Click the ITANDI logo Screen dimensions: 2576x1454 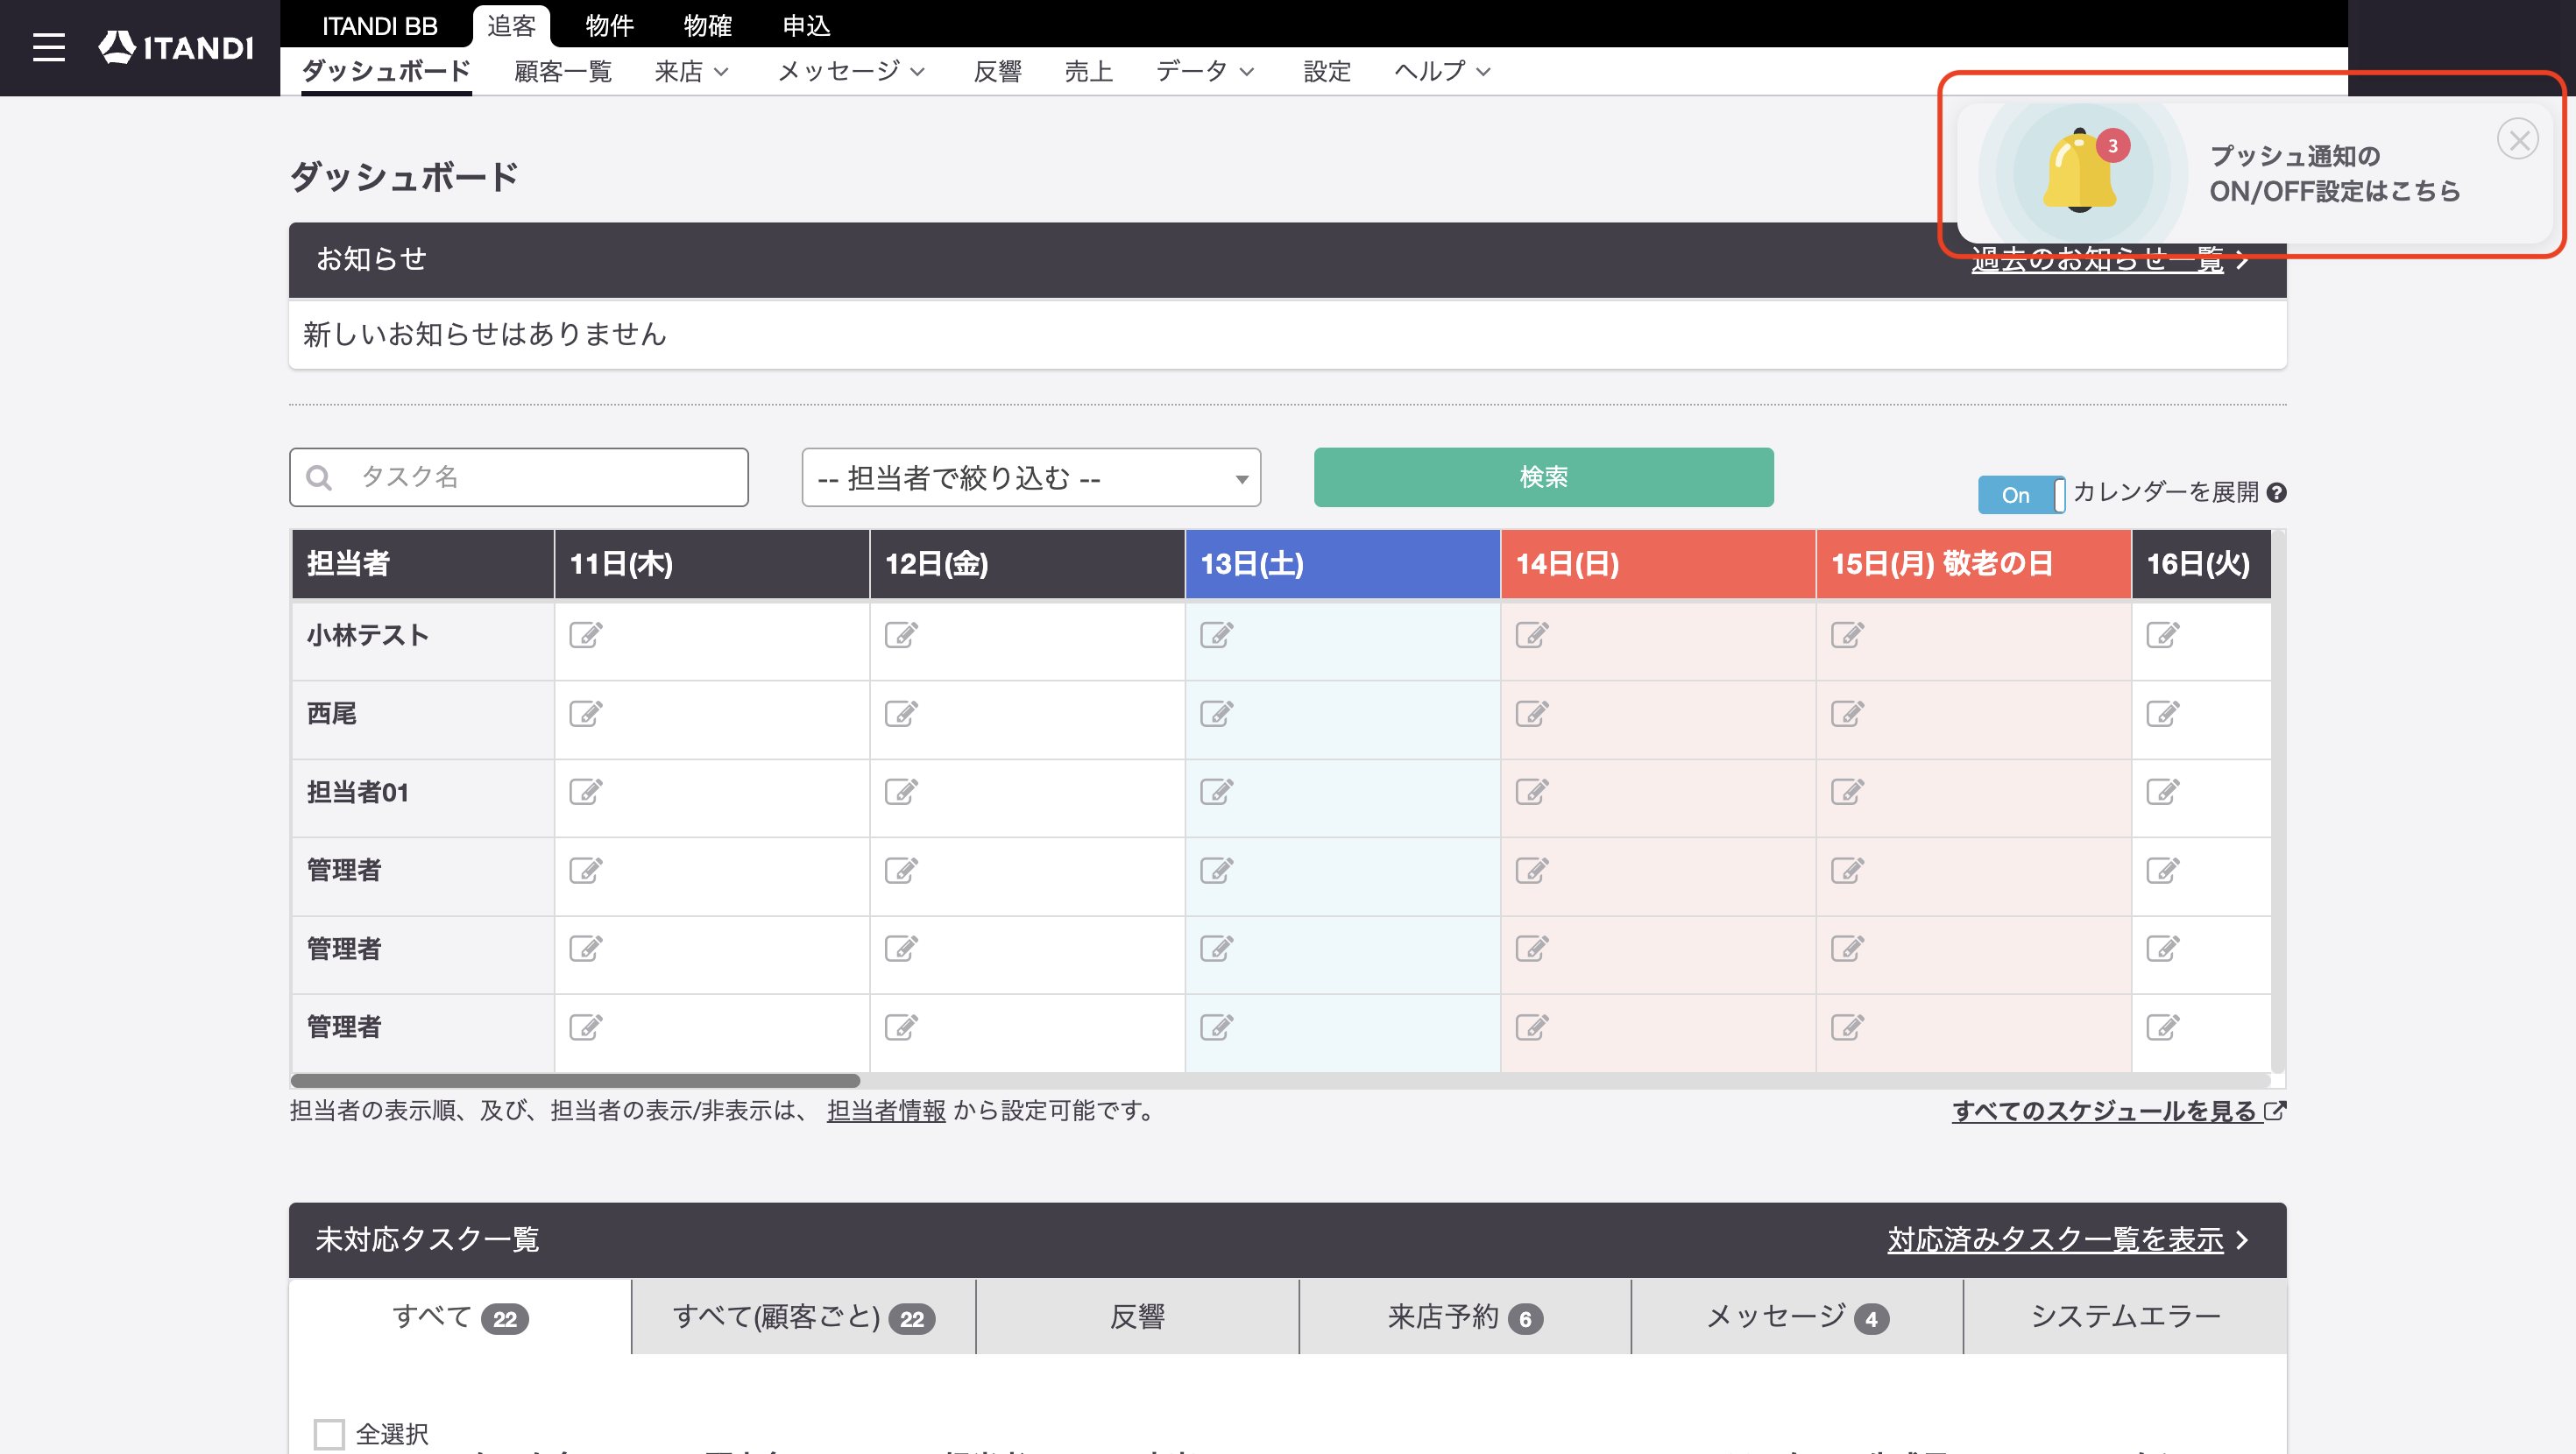point(176,47)
